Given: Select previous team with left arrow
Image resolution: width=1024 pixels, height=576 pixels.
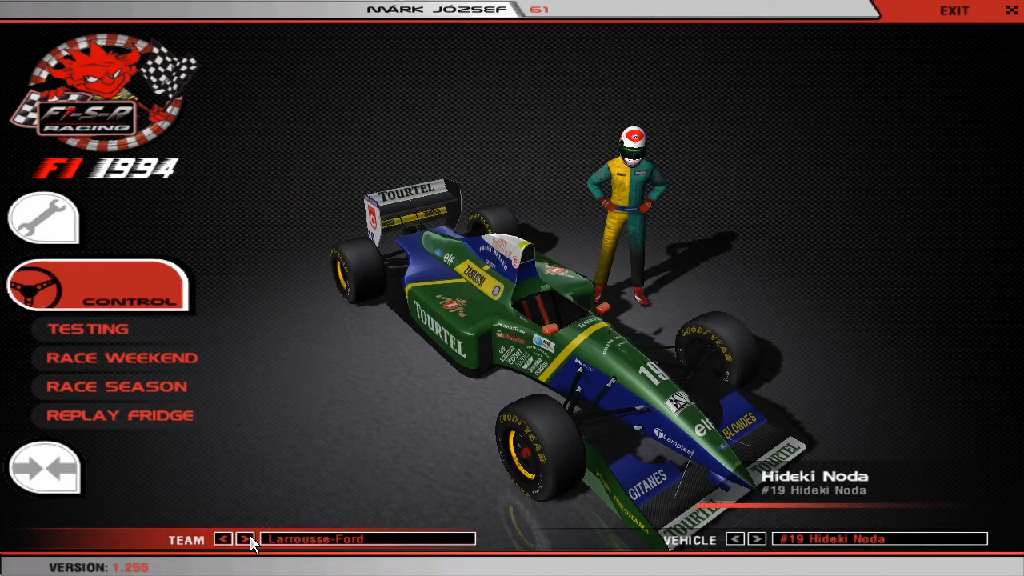Looking at the screenshot, I should pyautogui.click(x=223, y=539).
